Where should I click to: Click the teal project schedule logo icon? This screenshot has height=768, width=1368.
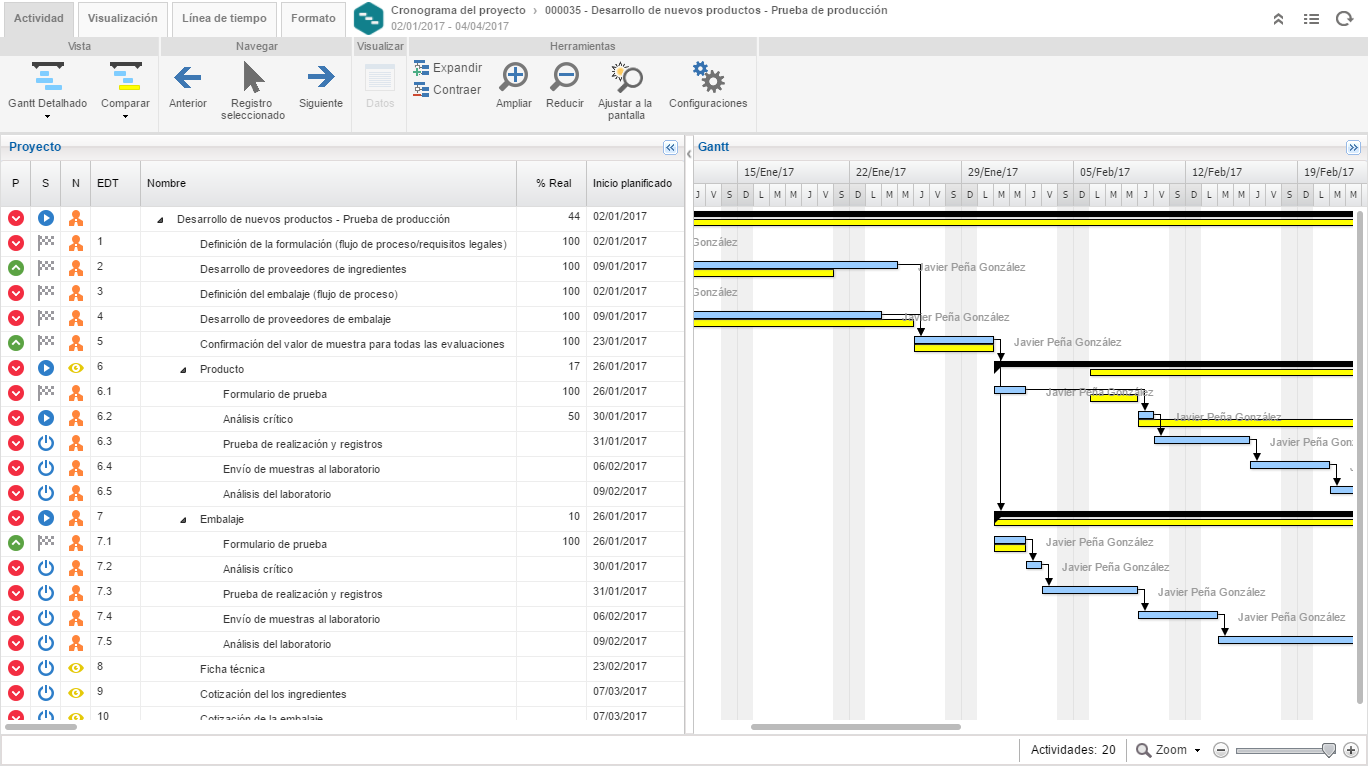pyautogui.click(x=369, y=18)
